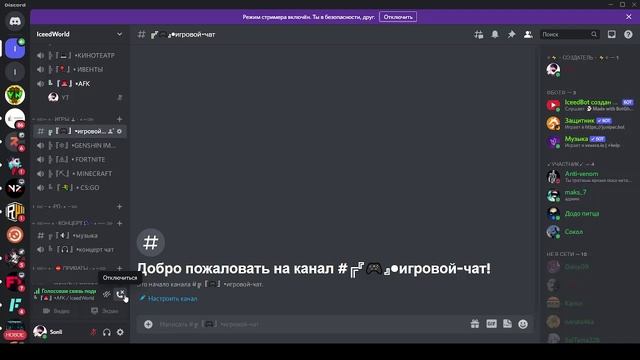Screen dimensions: 640x360
Task: Open the IceedBot member profile
Action: [590, 105]
